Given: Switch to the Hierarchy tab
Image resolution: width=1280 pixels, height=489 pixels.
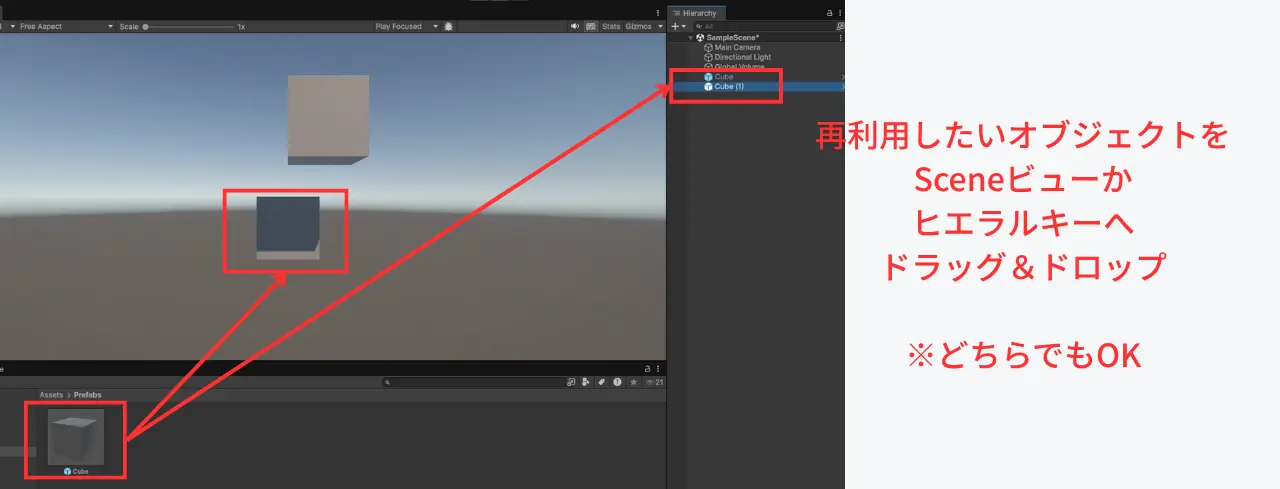Looking at the screenshot, I should tap(698, 12).
